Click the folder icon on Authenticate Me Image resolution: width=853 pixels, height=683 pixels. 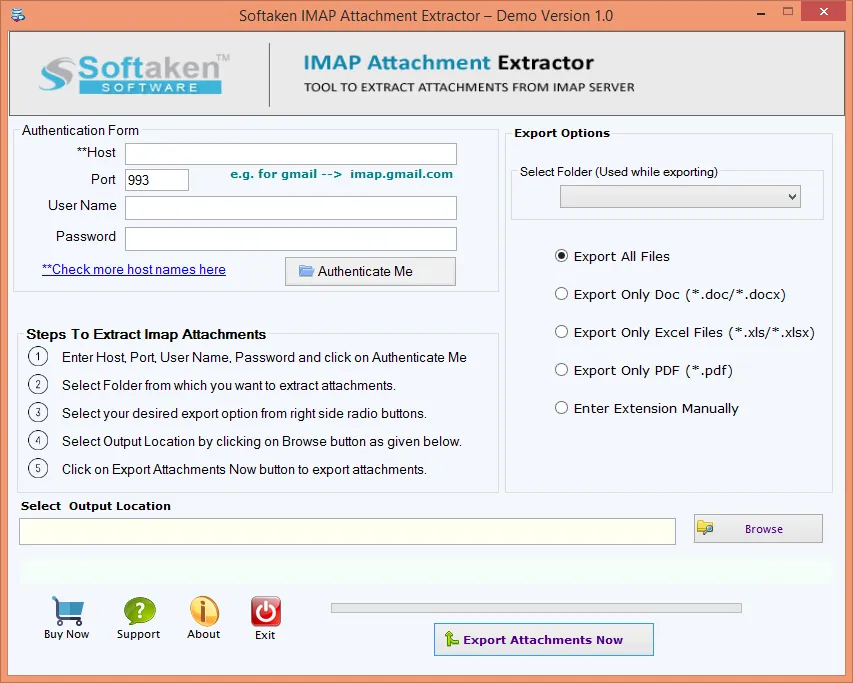[x=306, y=271]
